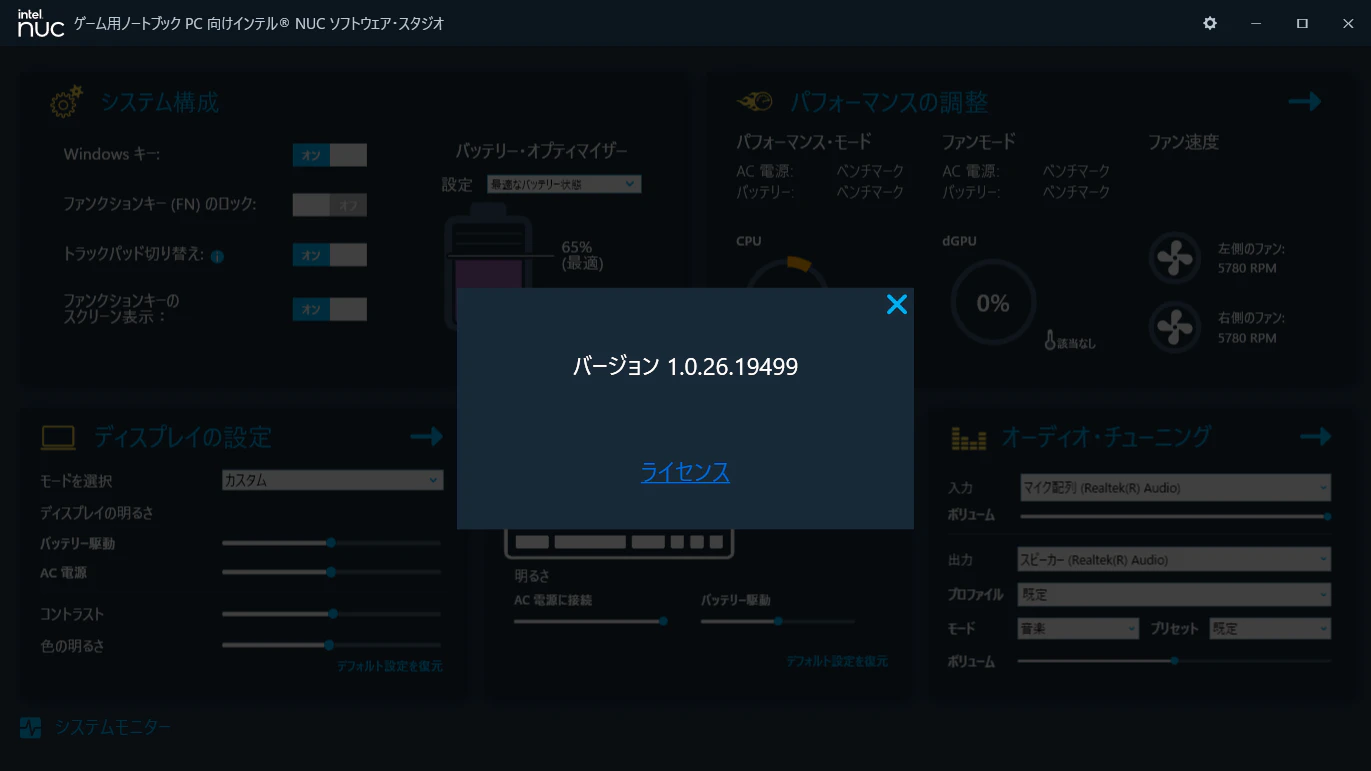
Task: Click システム構成 heading
Action: (x=159, y=102)
